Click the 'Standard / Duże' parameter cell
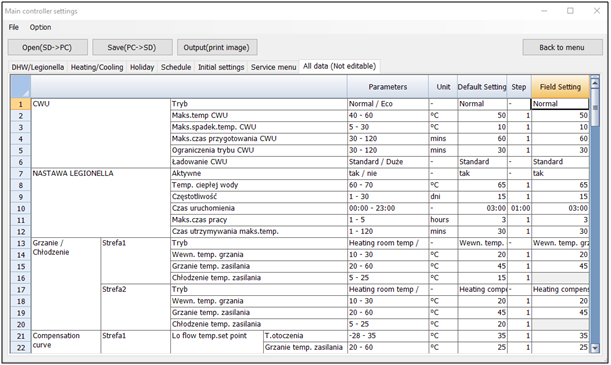Screen dimensions: 611x365 click(x=388, y=162)
